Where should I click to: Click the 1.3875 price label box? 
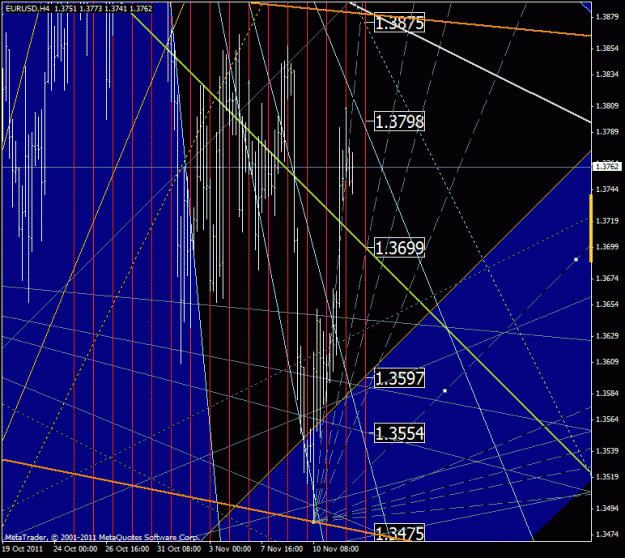(x=399, y=23)
